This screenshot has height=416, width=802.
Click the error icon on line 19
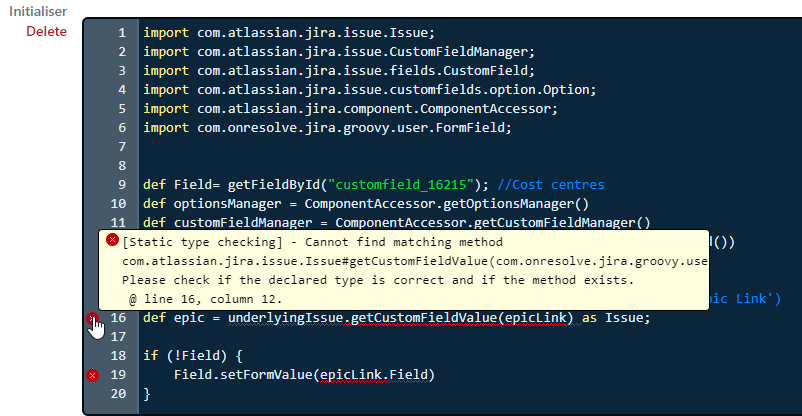tap(92, 376)
